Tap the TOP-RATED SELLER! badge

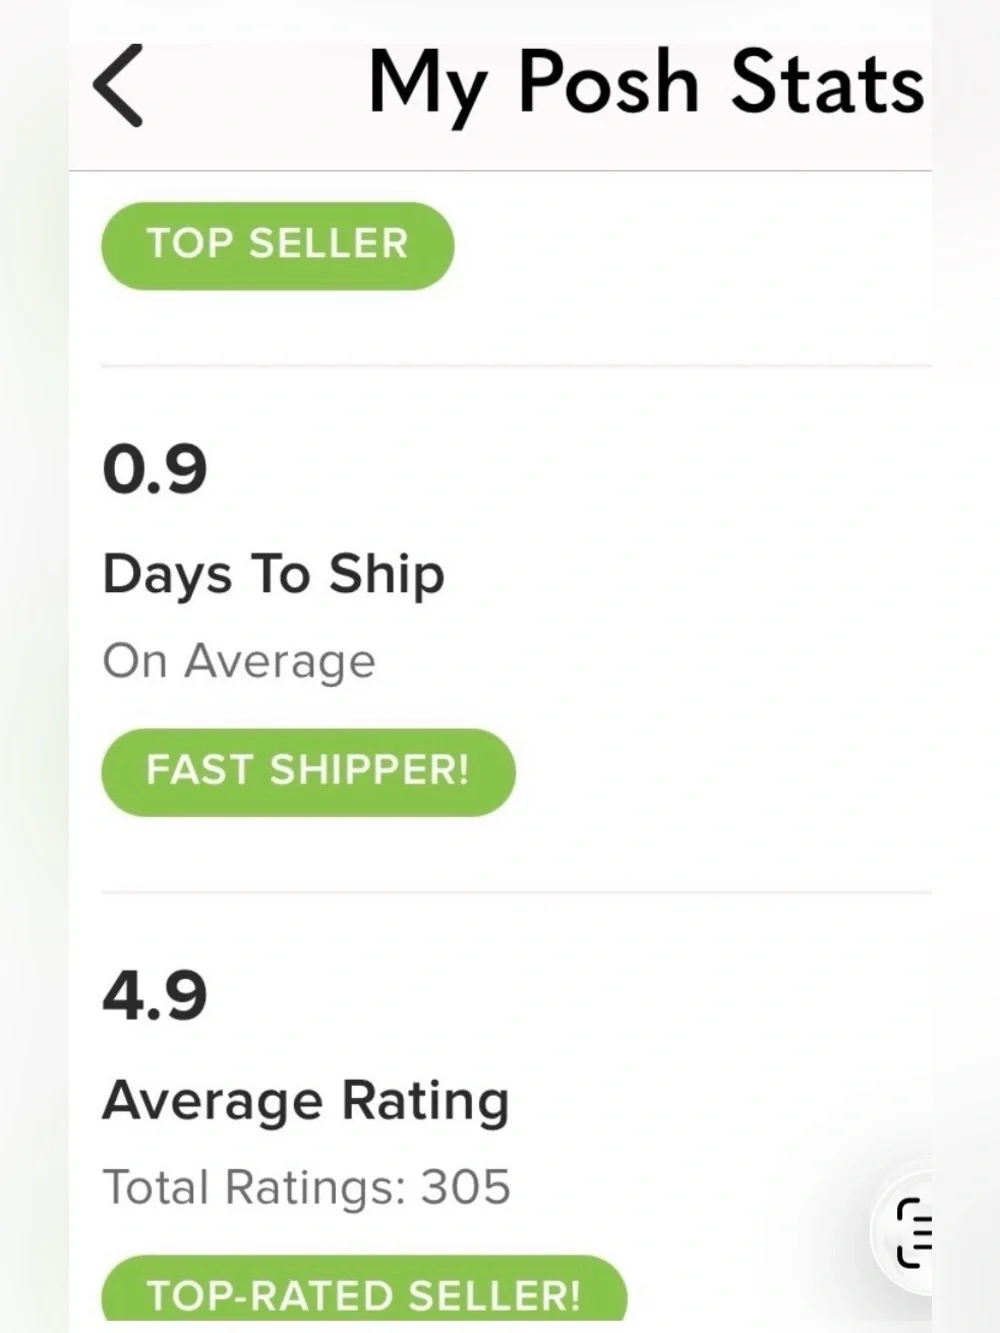click(x=364, y=1289)
